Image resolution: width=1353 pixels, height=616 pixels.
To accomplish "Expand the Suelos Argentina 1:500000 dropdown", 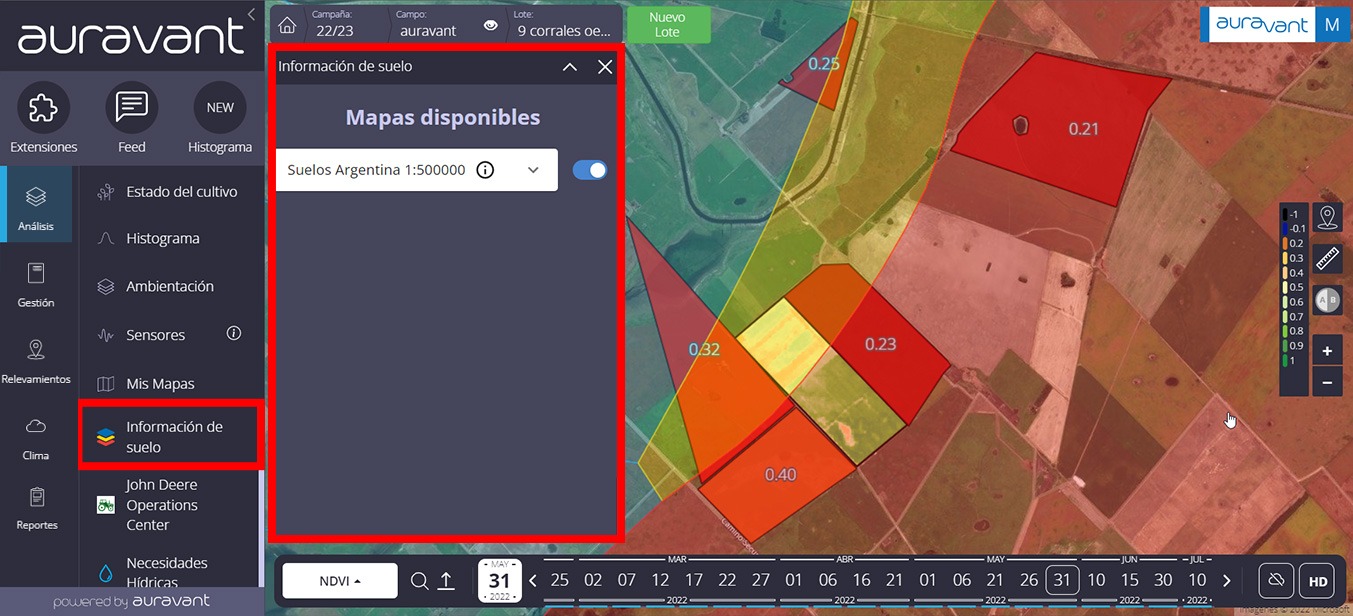I will click(534, 170).
